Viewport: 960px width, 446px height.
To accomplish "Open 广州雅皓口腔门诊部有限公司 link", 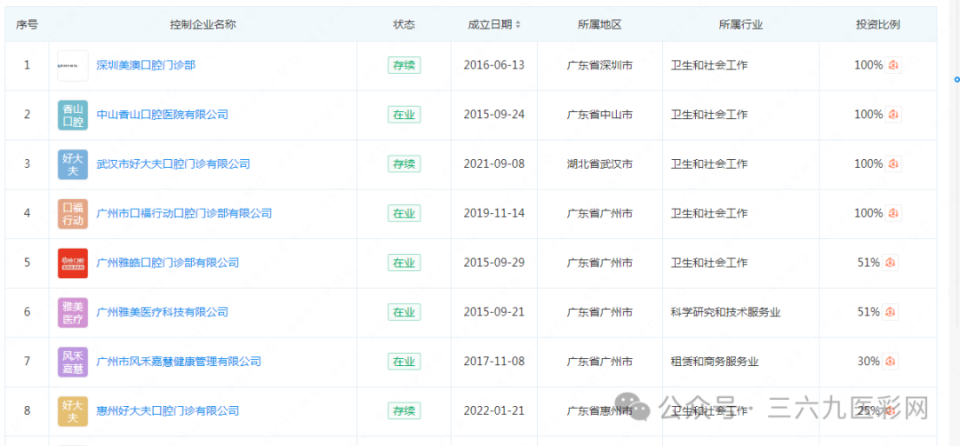I will [x=168, y=263].
